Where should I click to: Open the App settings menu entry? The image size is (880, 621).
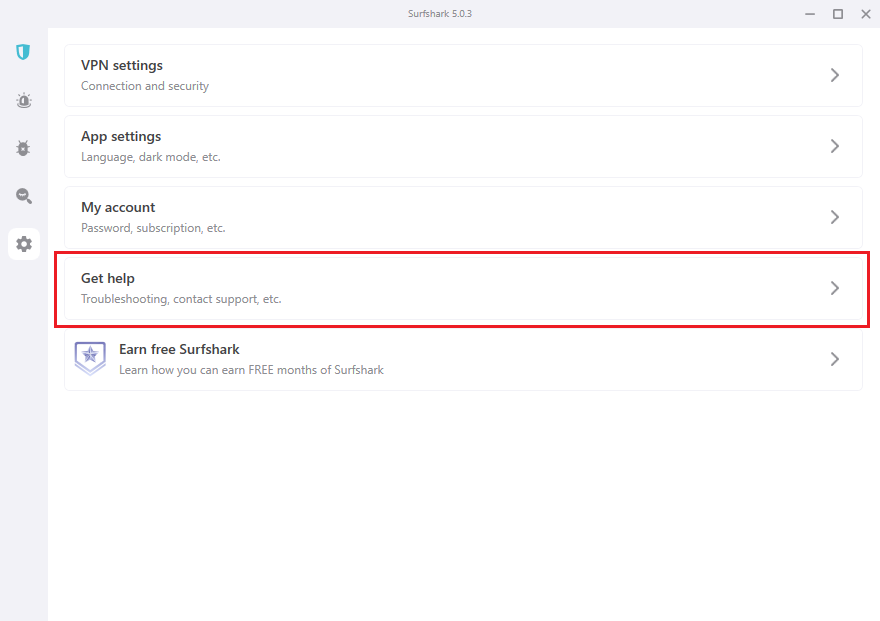pos(121,137)
